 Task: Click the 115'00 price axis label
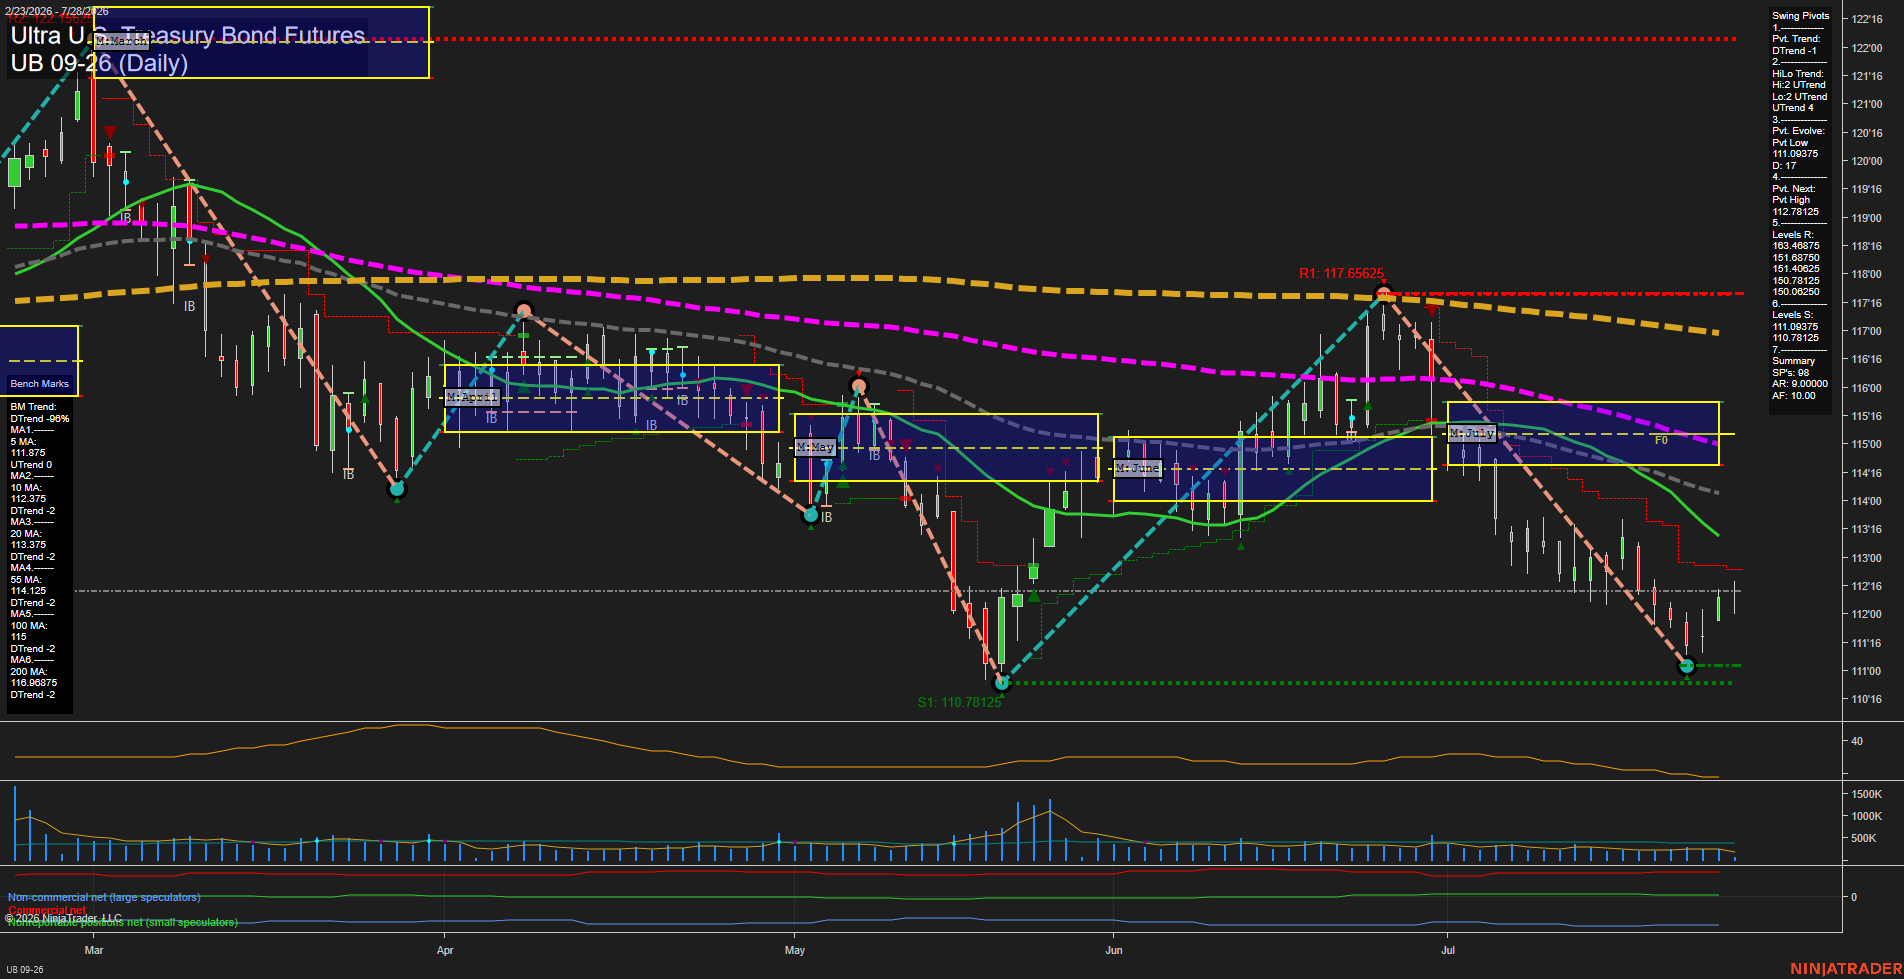(x=1867, y=444)
